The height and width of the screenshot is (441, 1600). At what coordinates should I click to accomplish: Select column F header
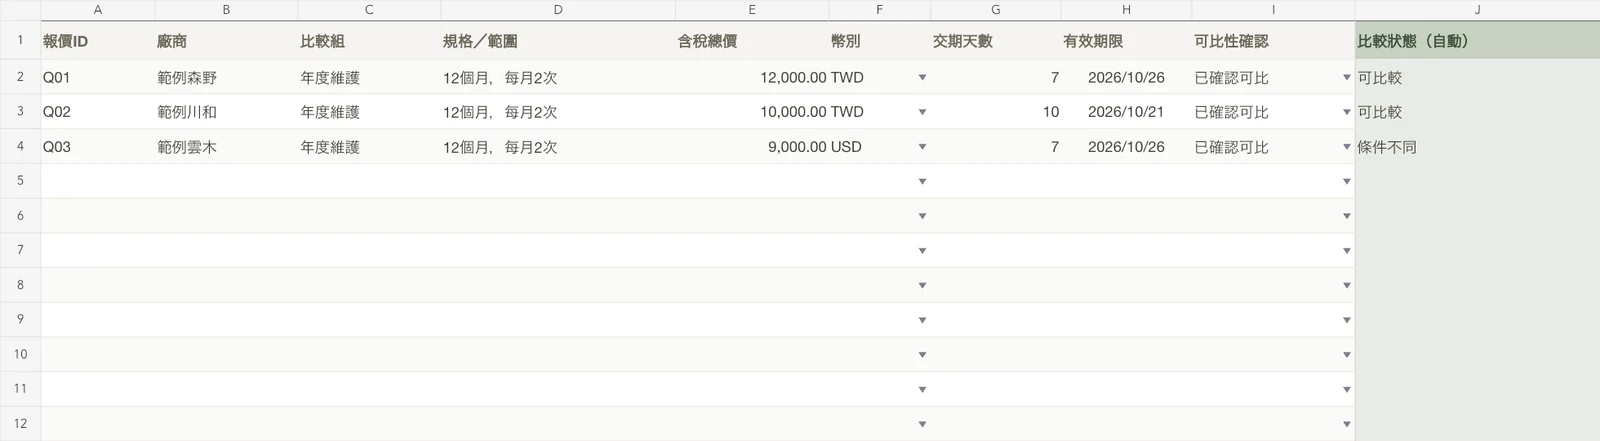[x=879, y=10]
